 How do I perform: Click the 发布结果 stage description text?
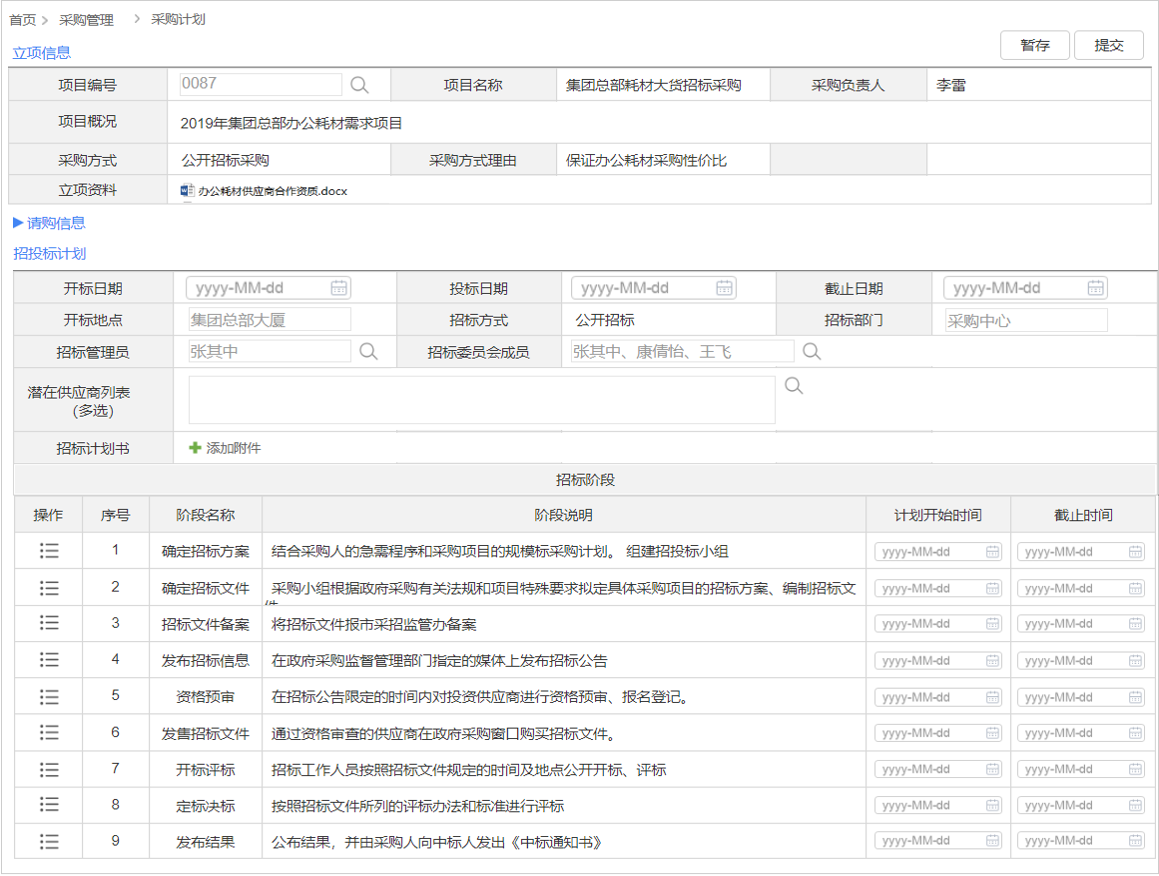click(x=437, y=842)
